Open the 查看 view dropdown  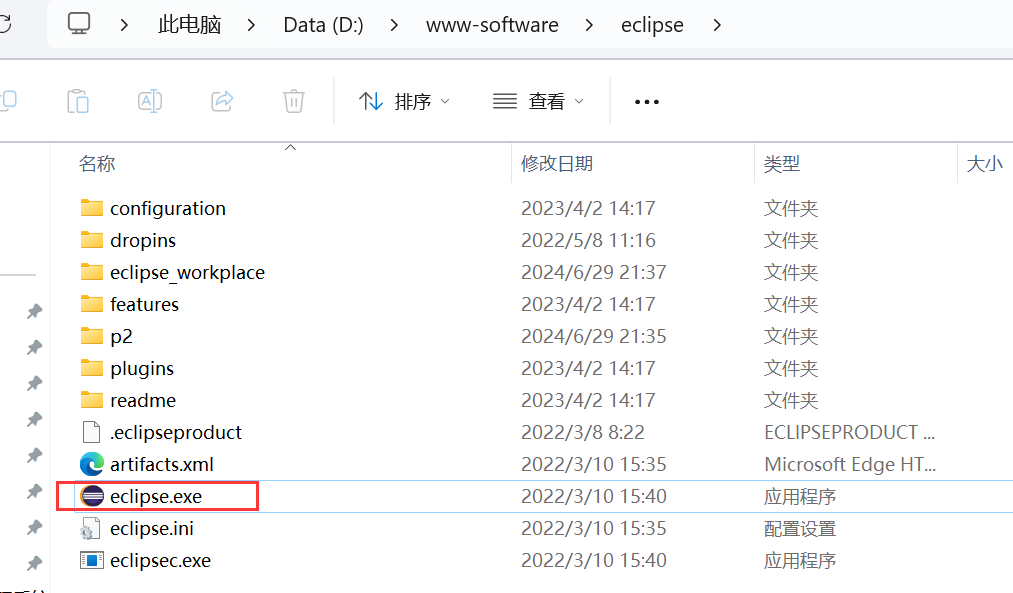[538, 101]
